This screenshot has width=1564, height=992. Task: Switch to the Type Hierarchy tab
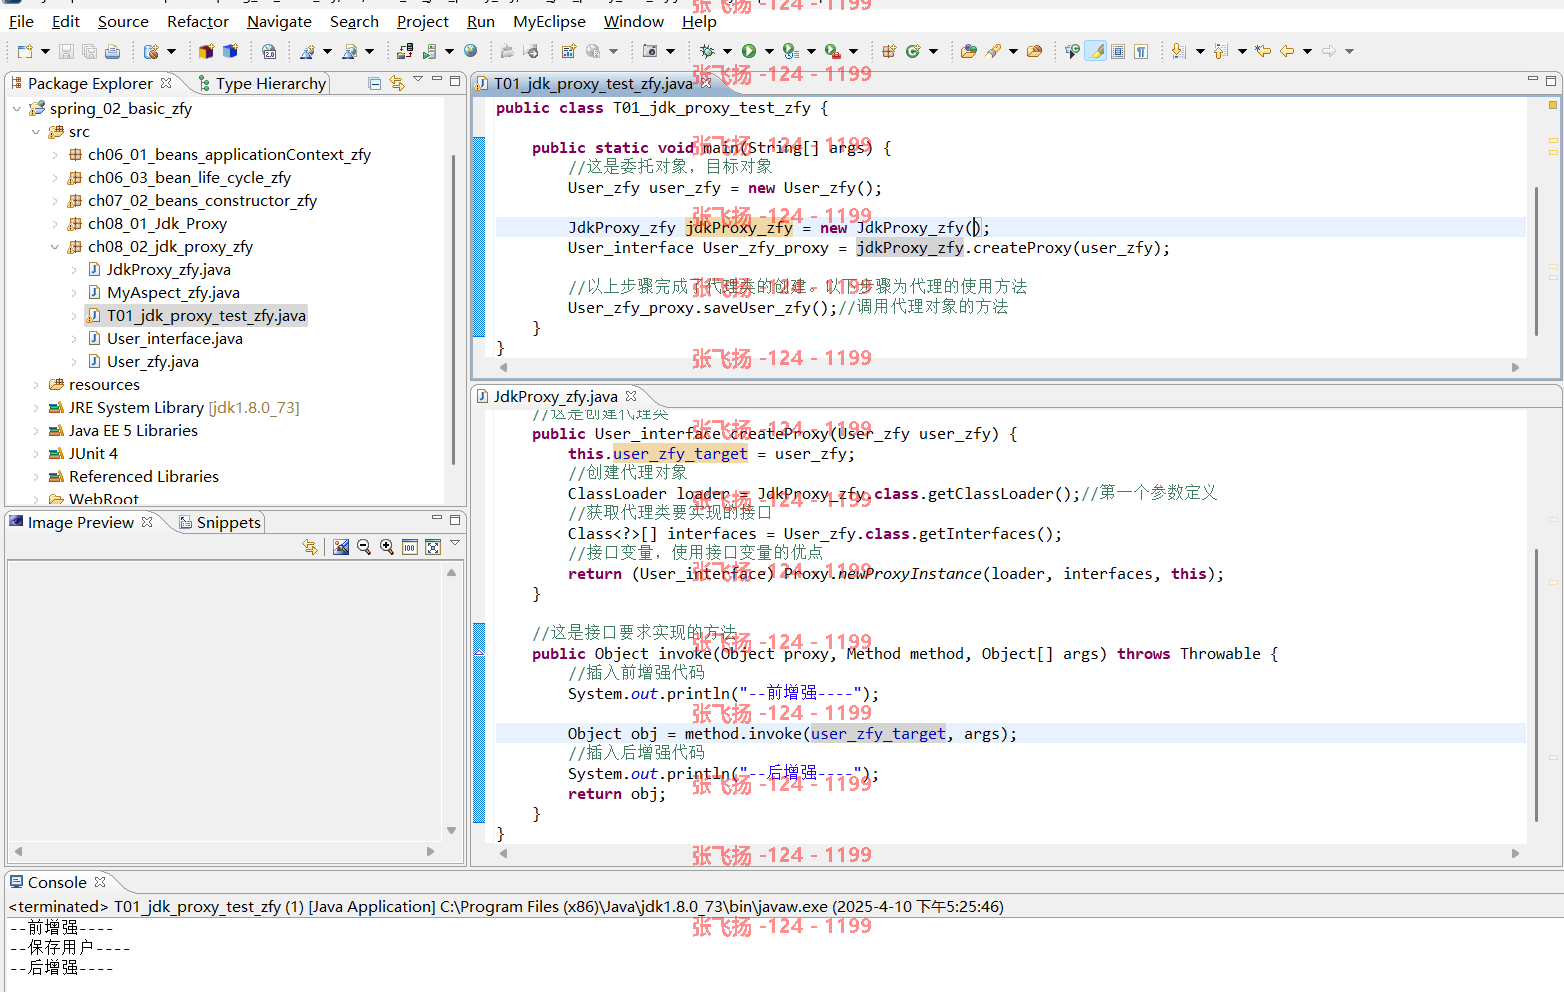(x=262, y=84)
